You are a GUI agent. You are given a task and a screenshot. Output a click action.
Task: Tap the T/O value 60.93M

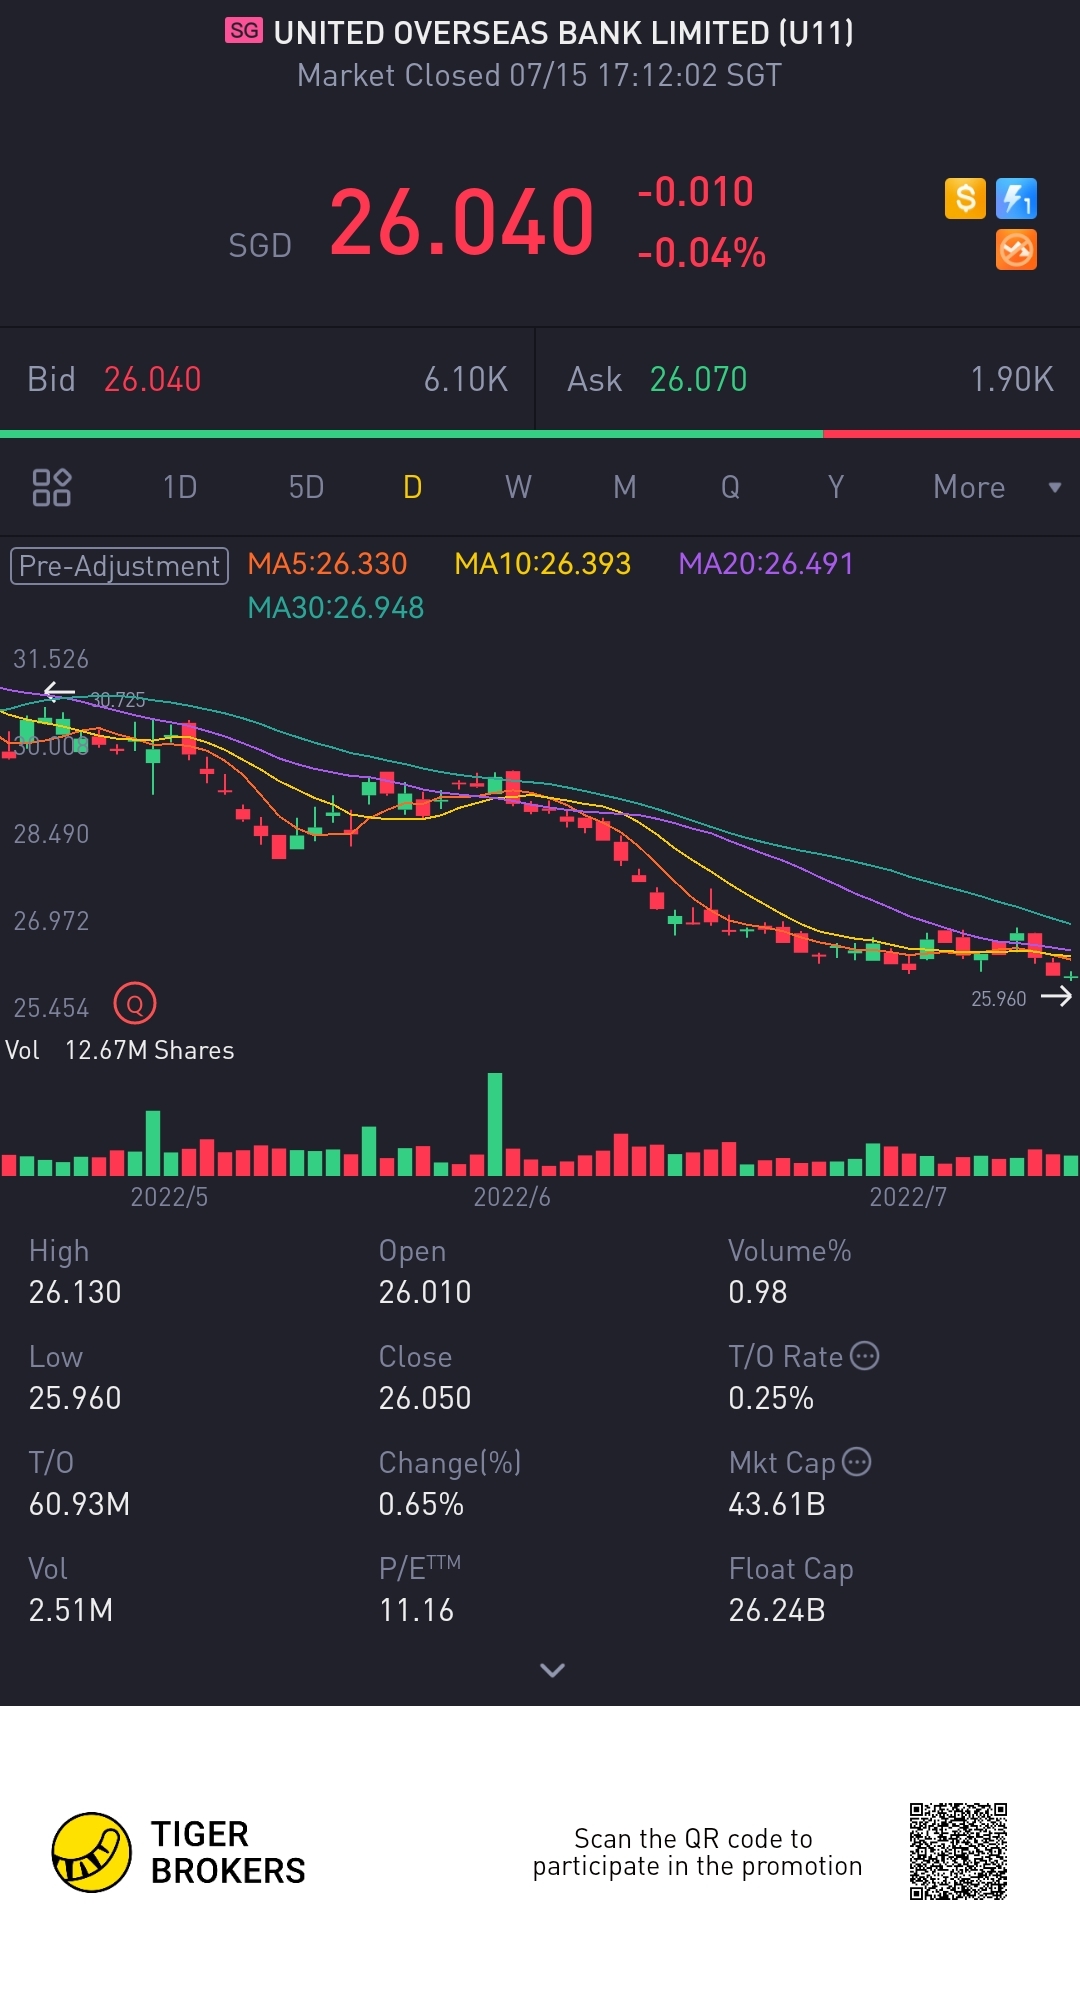click(79, 1504)
